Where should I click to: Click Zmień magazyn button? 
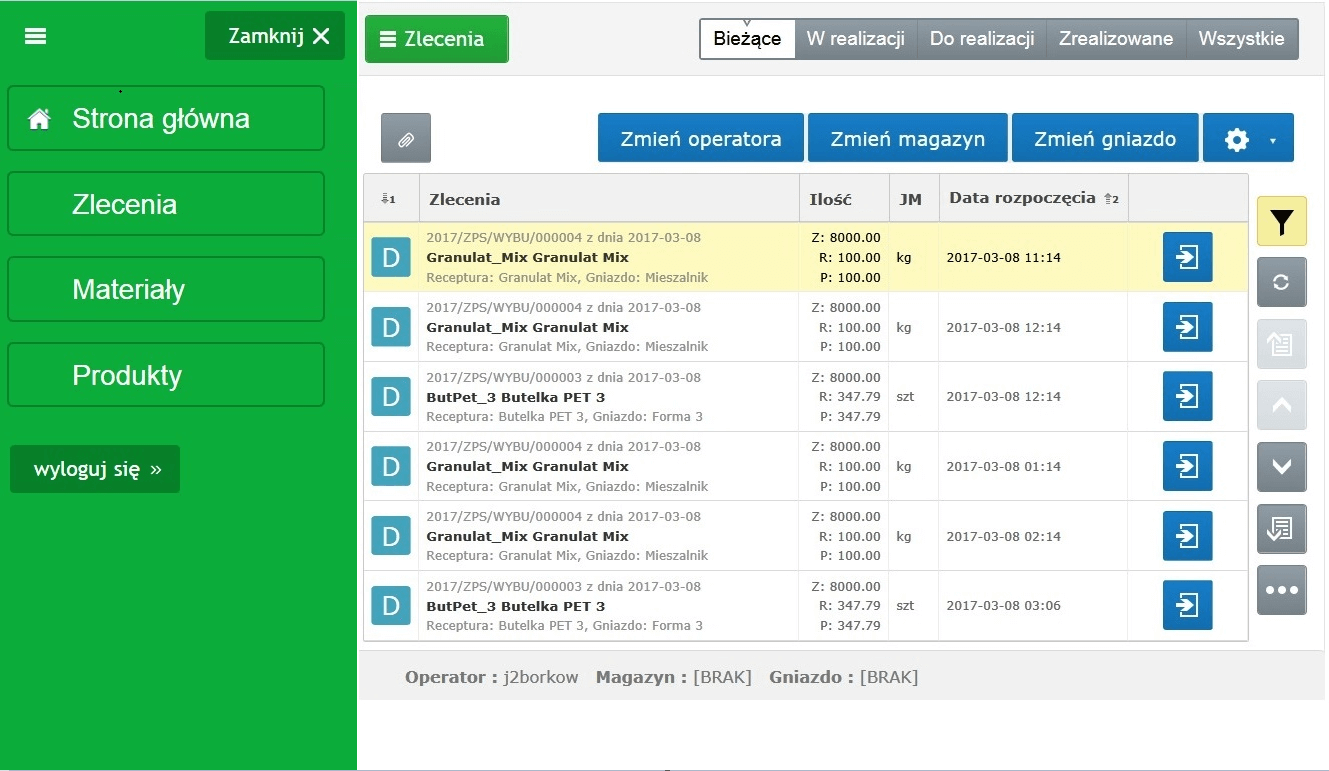click(908, 138)
